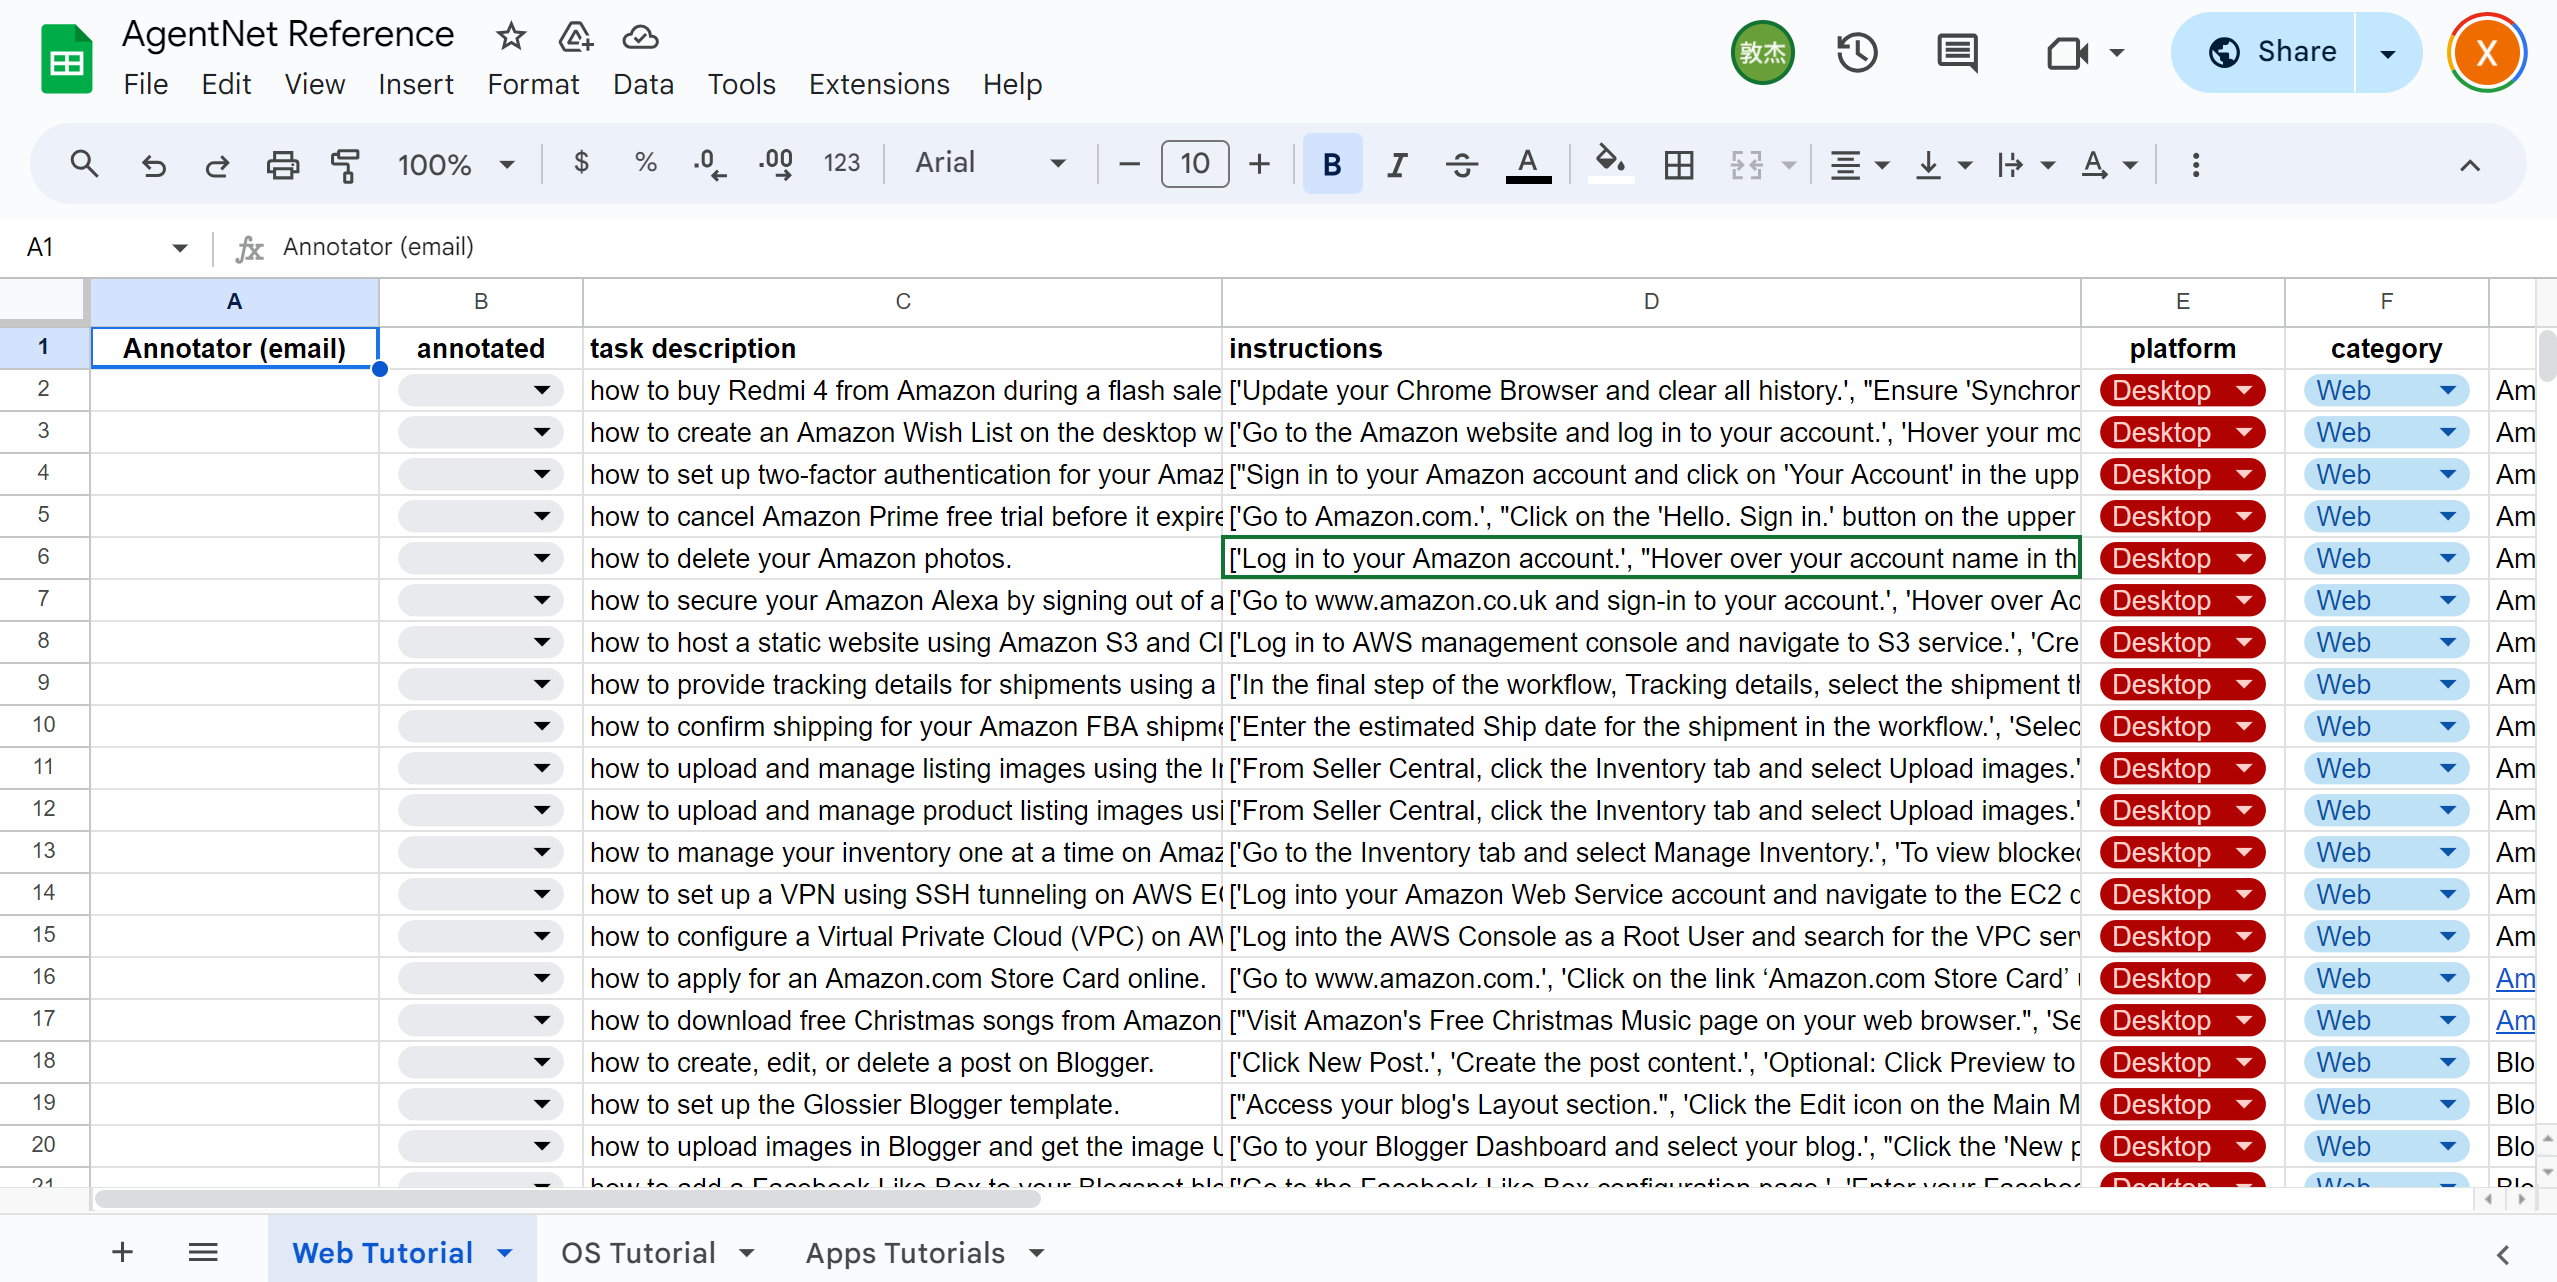
Task: Start a Meet call camera icon
Action: pos(2067,52)
